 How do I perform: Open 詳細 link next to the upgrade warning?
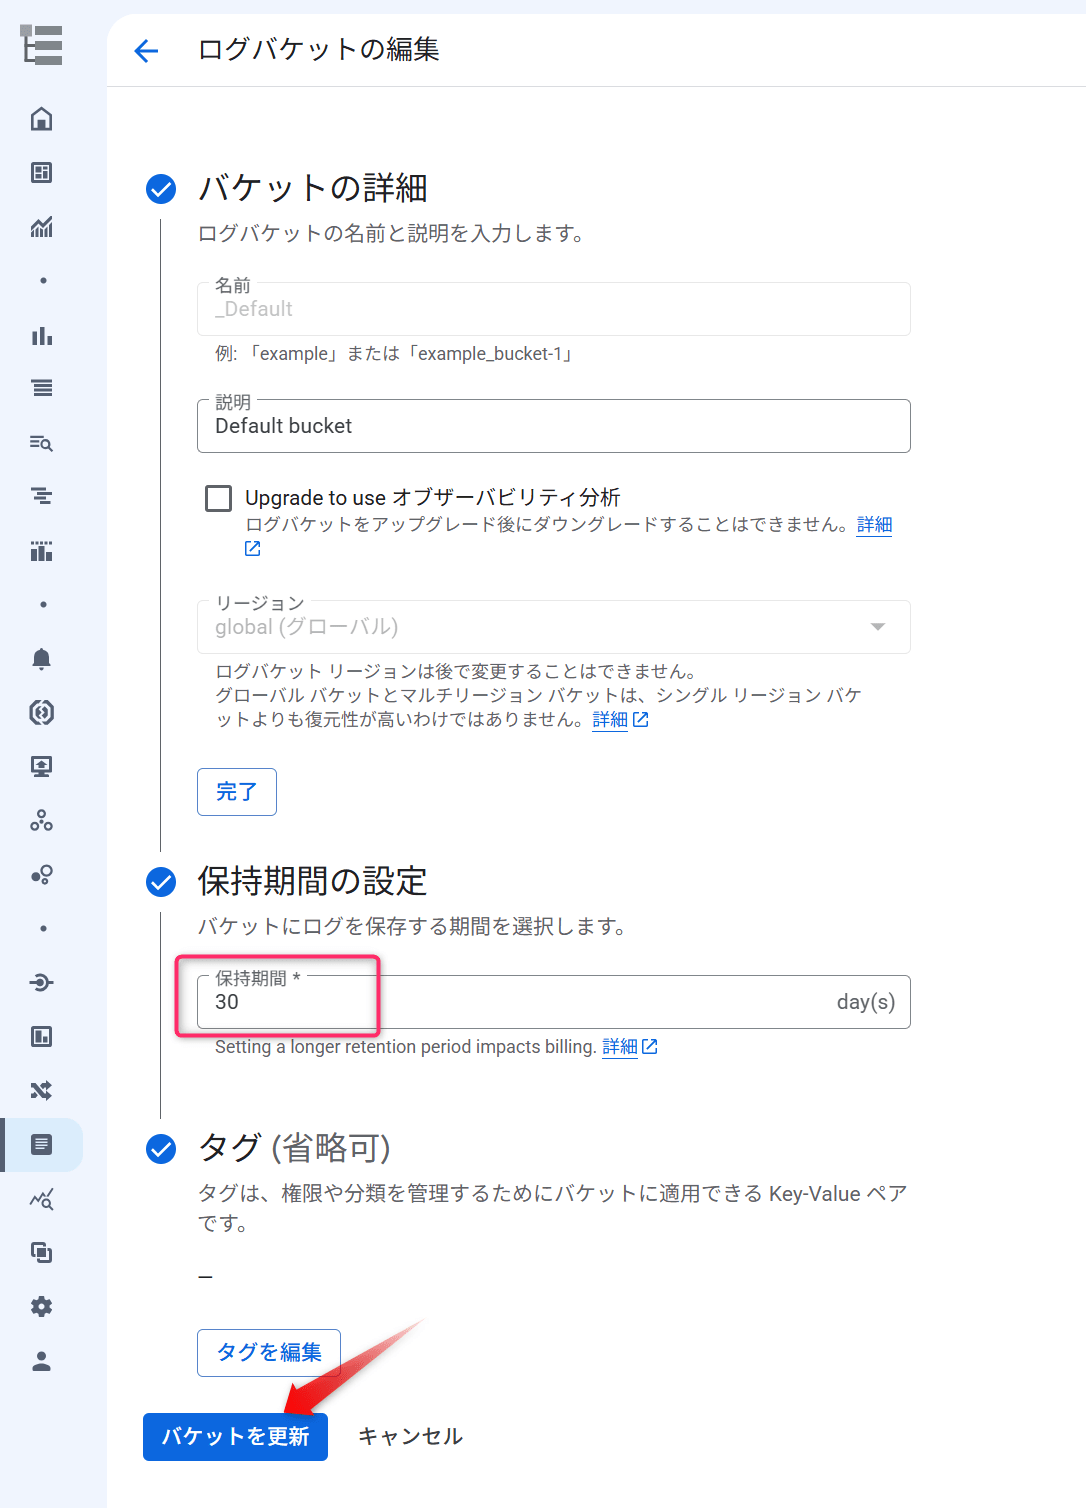pyautogui.click(x=874, y=525)
